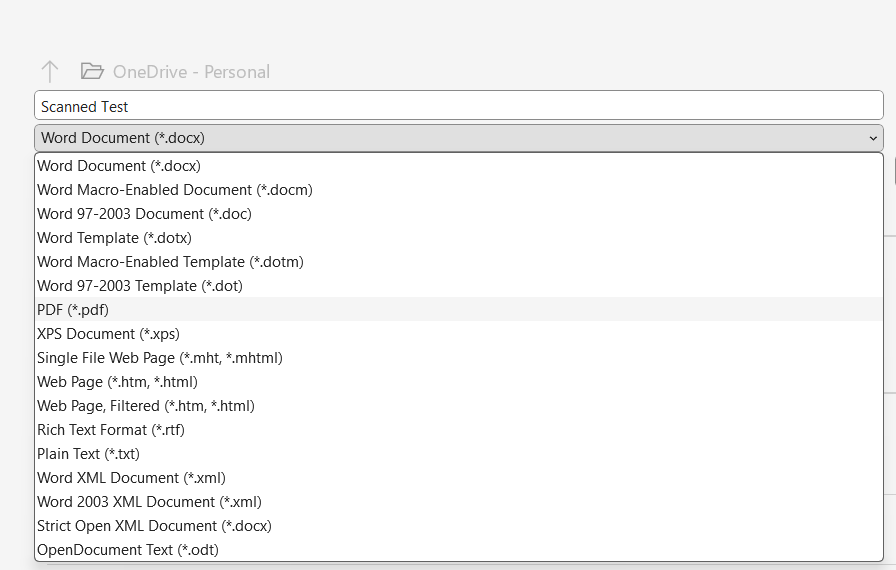Viewport: 896px width, 570px height.
Task: Select Web Page, Filtered option
Action: click(146, 406)
